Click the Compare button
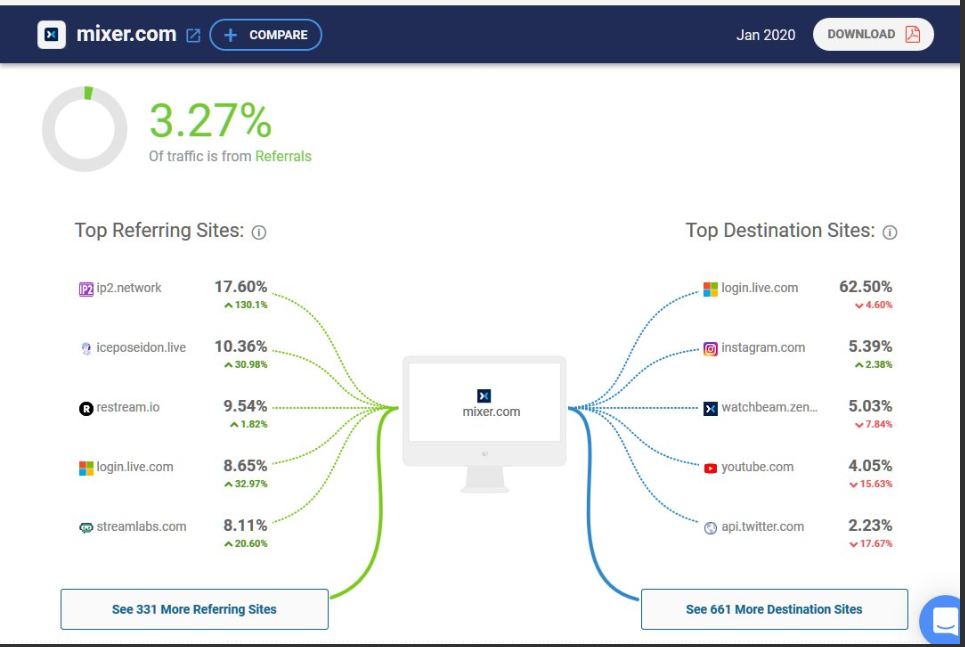Viewport: 965px width, 647px height. pyautogui.click(x=265, y=34)
